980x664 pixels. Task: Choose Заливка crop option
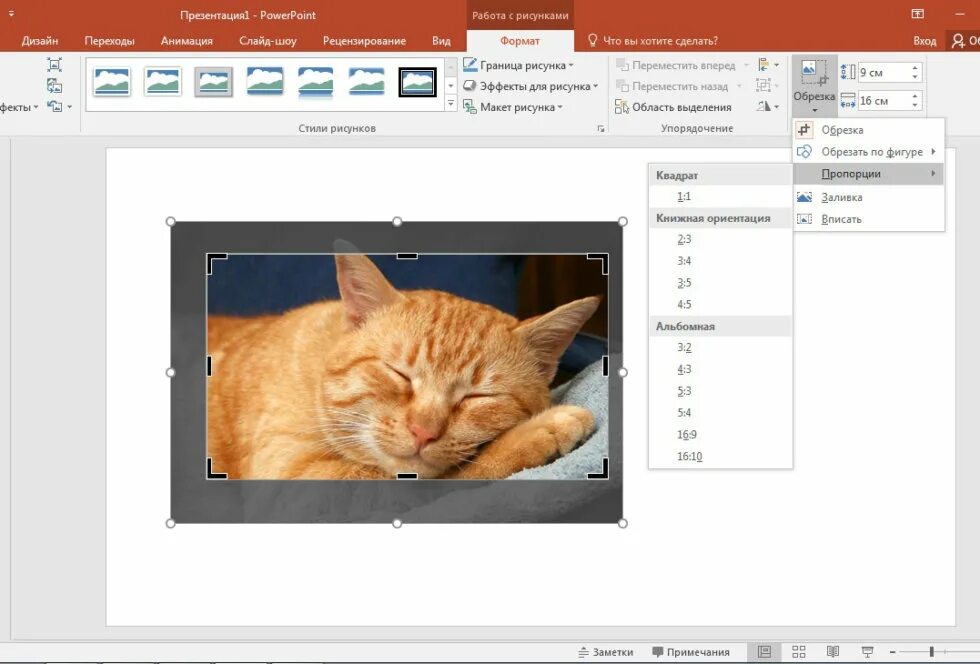[x=868, y=197]
